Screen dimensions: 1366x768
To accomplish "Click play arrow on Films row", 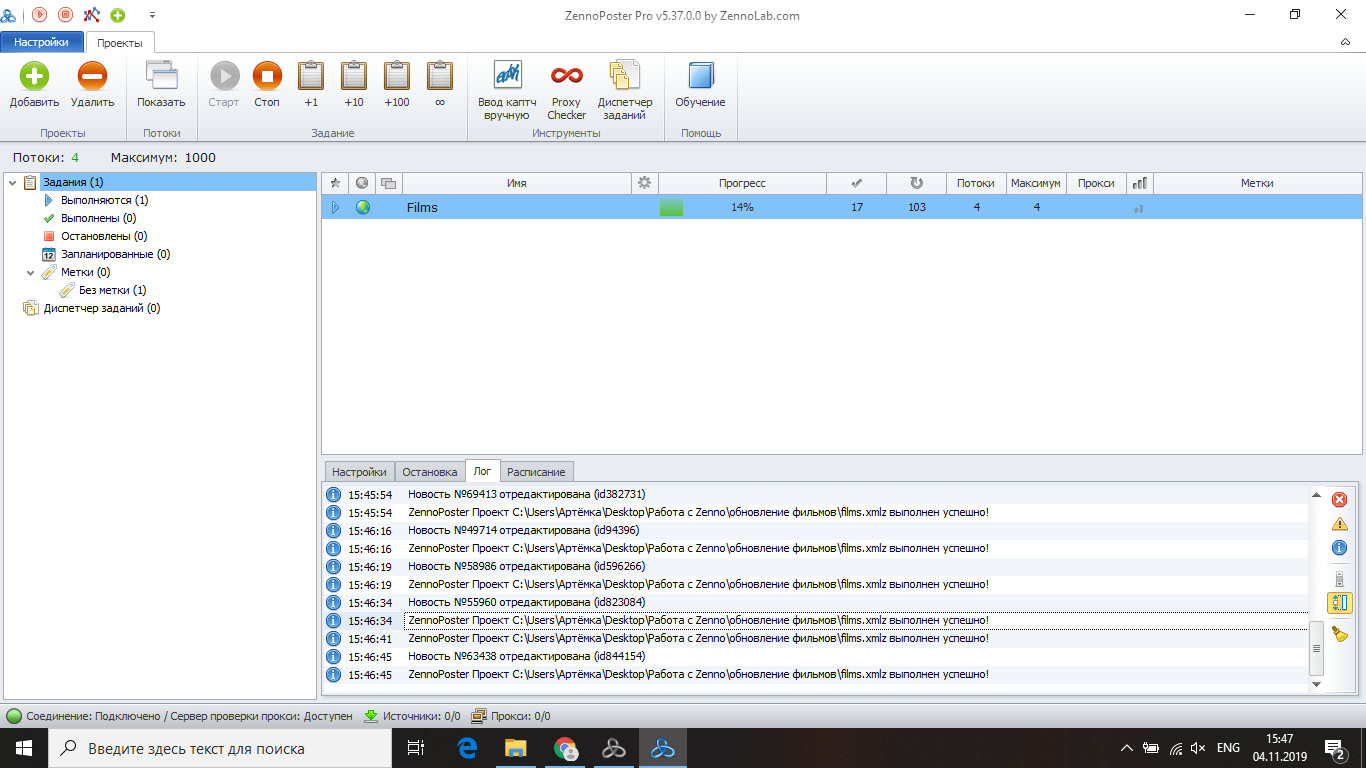I will [335, 207].
